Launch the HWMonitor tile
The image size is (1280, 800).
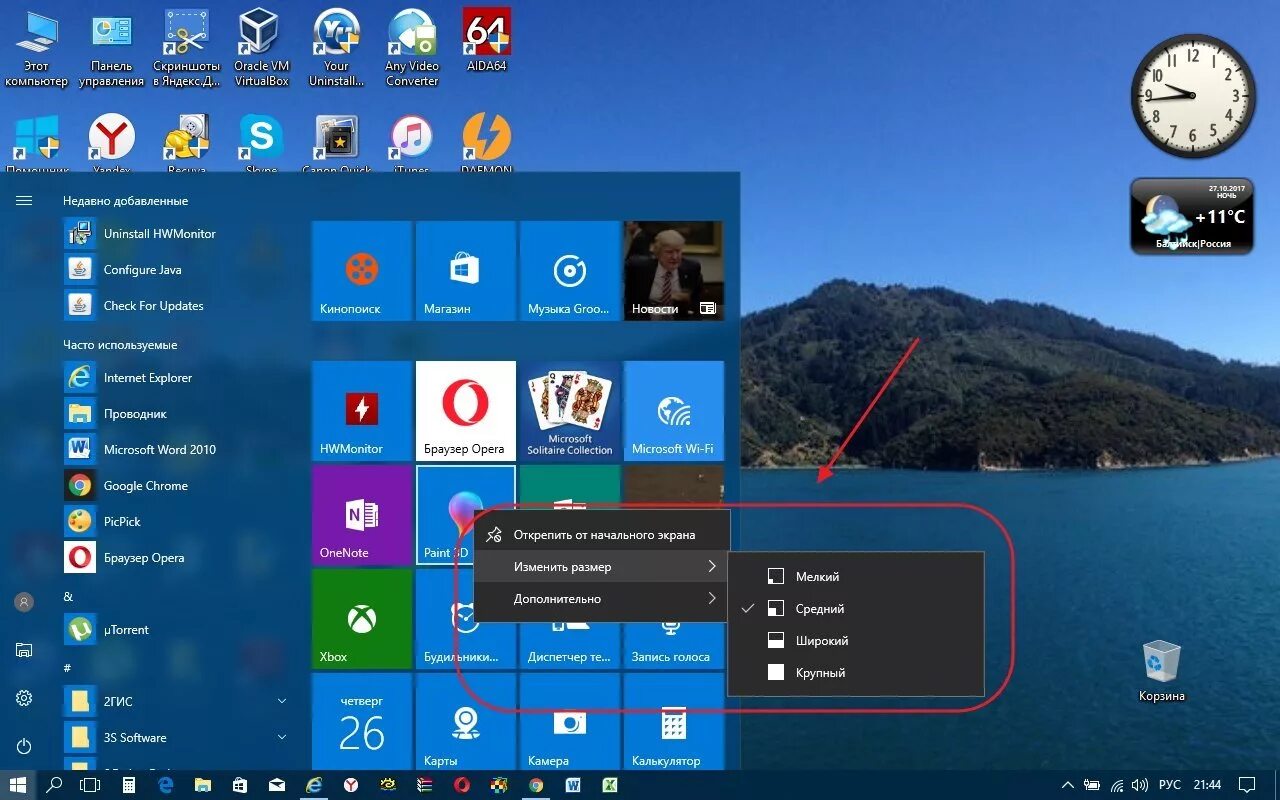(362, 411)
